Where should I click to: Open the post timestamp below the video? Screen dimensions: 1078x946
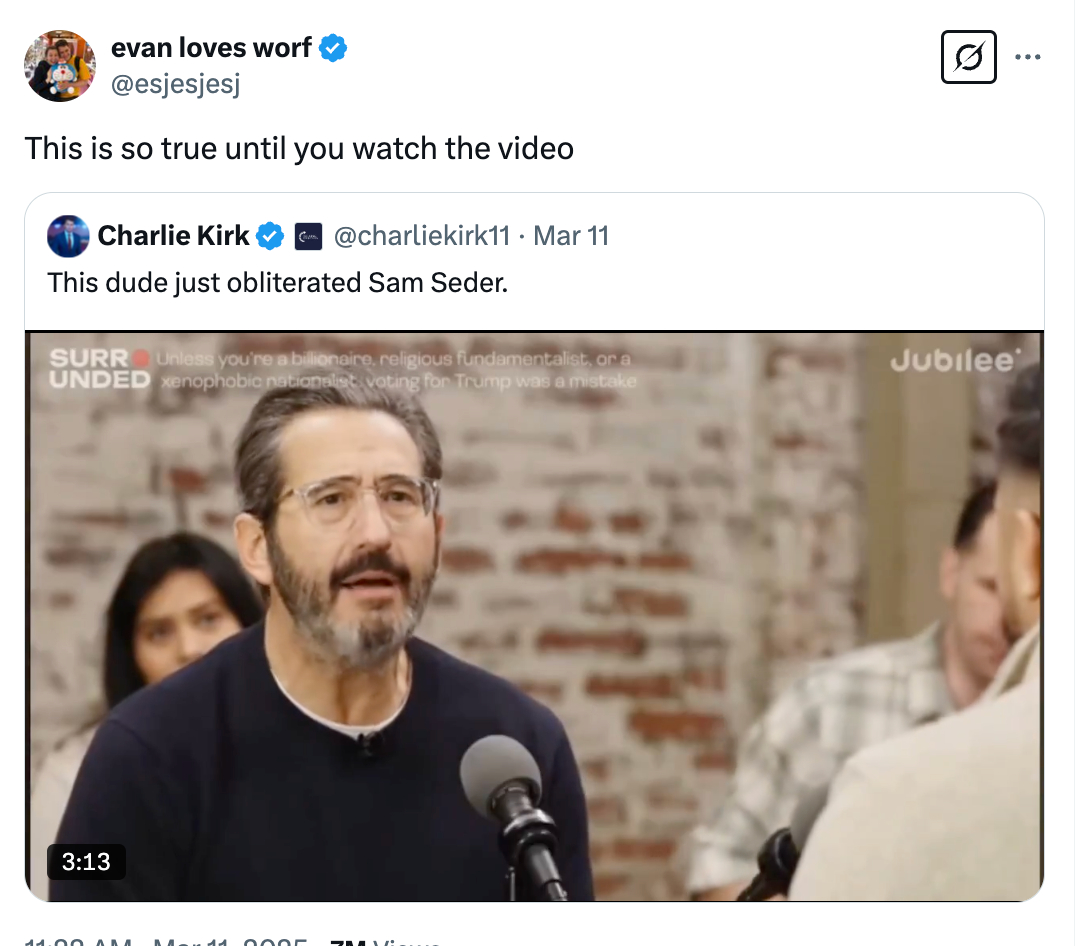165,940
